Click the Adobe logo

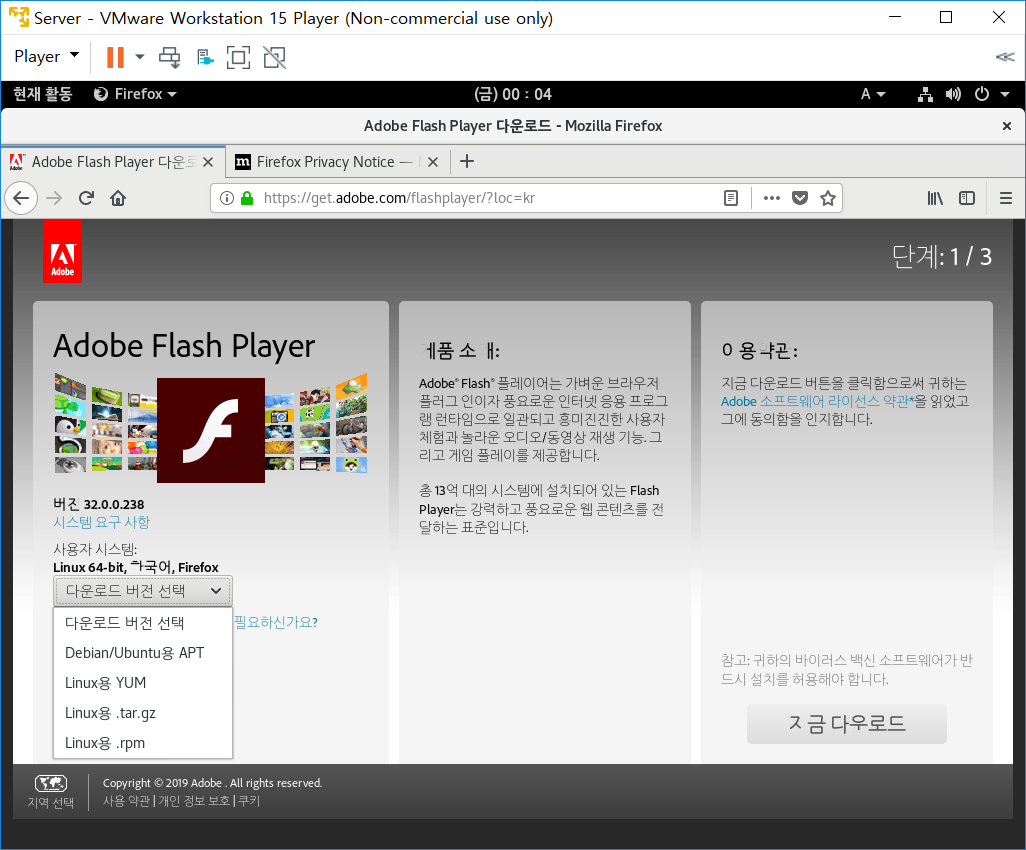tap(62, 251)
